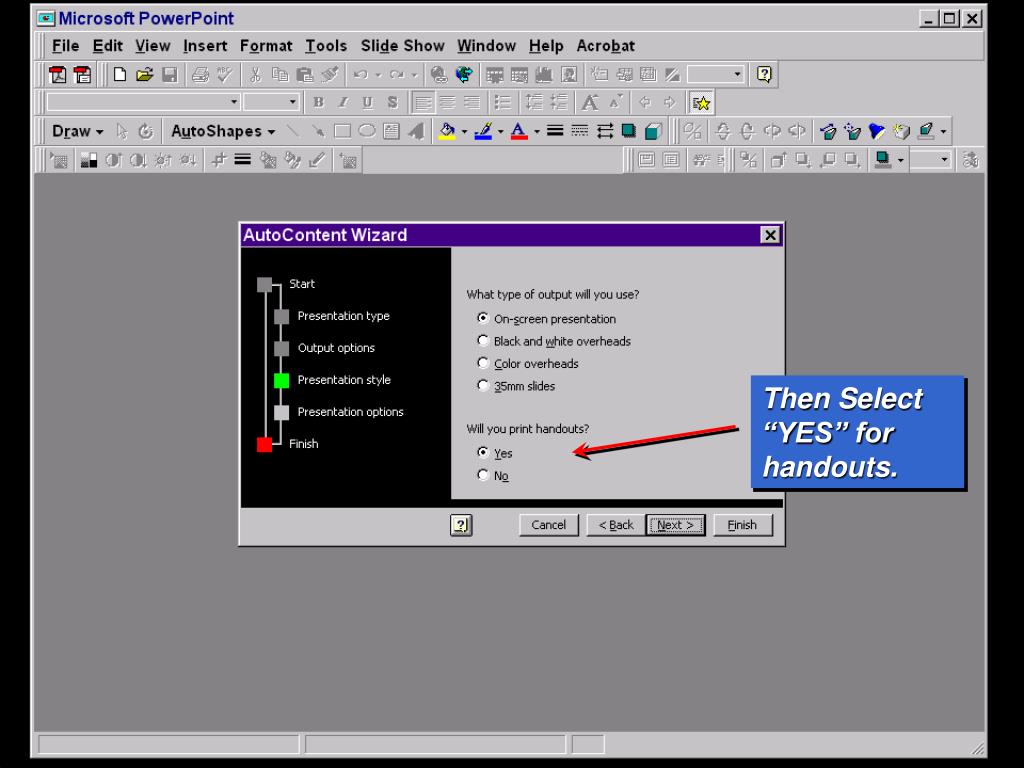Image resolution: width=1024 pixels, height=768 pixels.
Task: Expand the Line Color dropdown arrow
Action: tap(500, 131)
